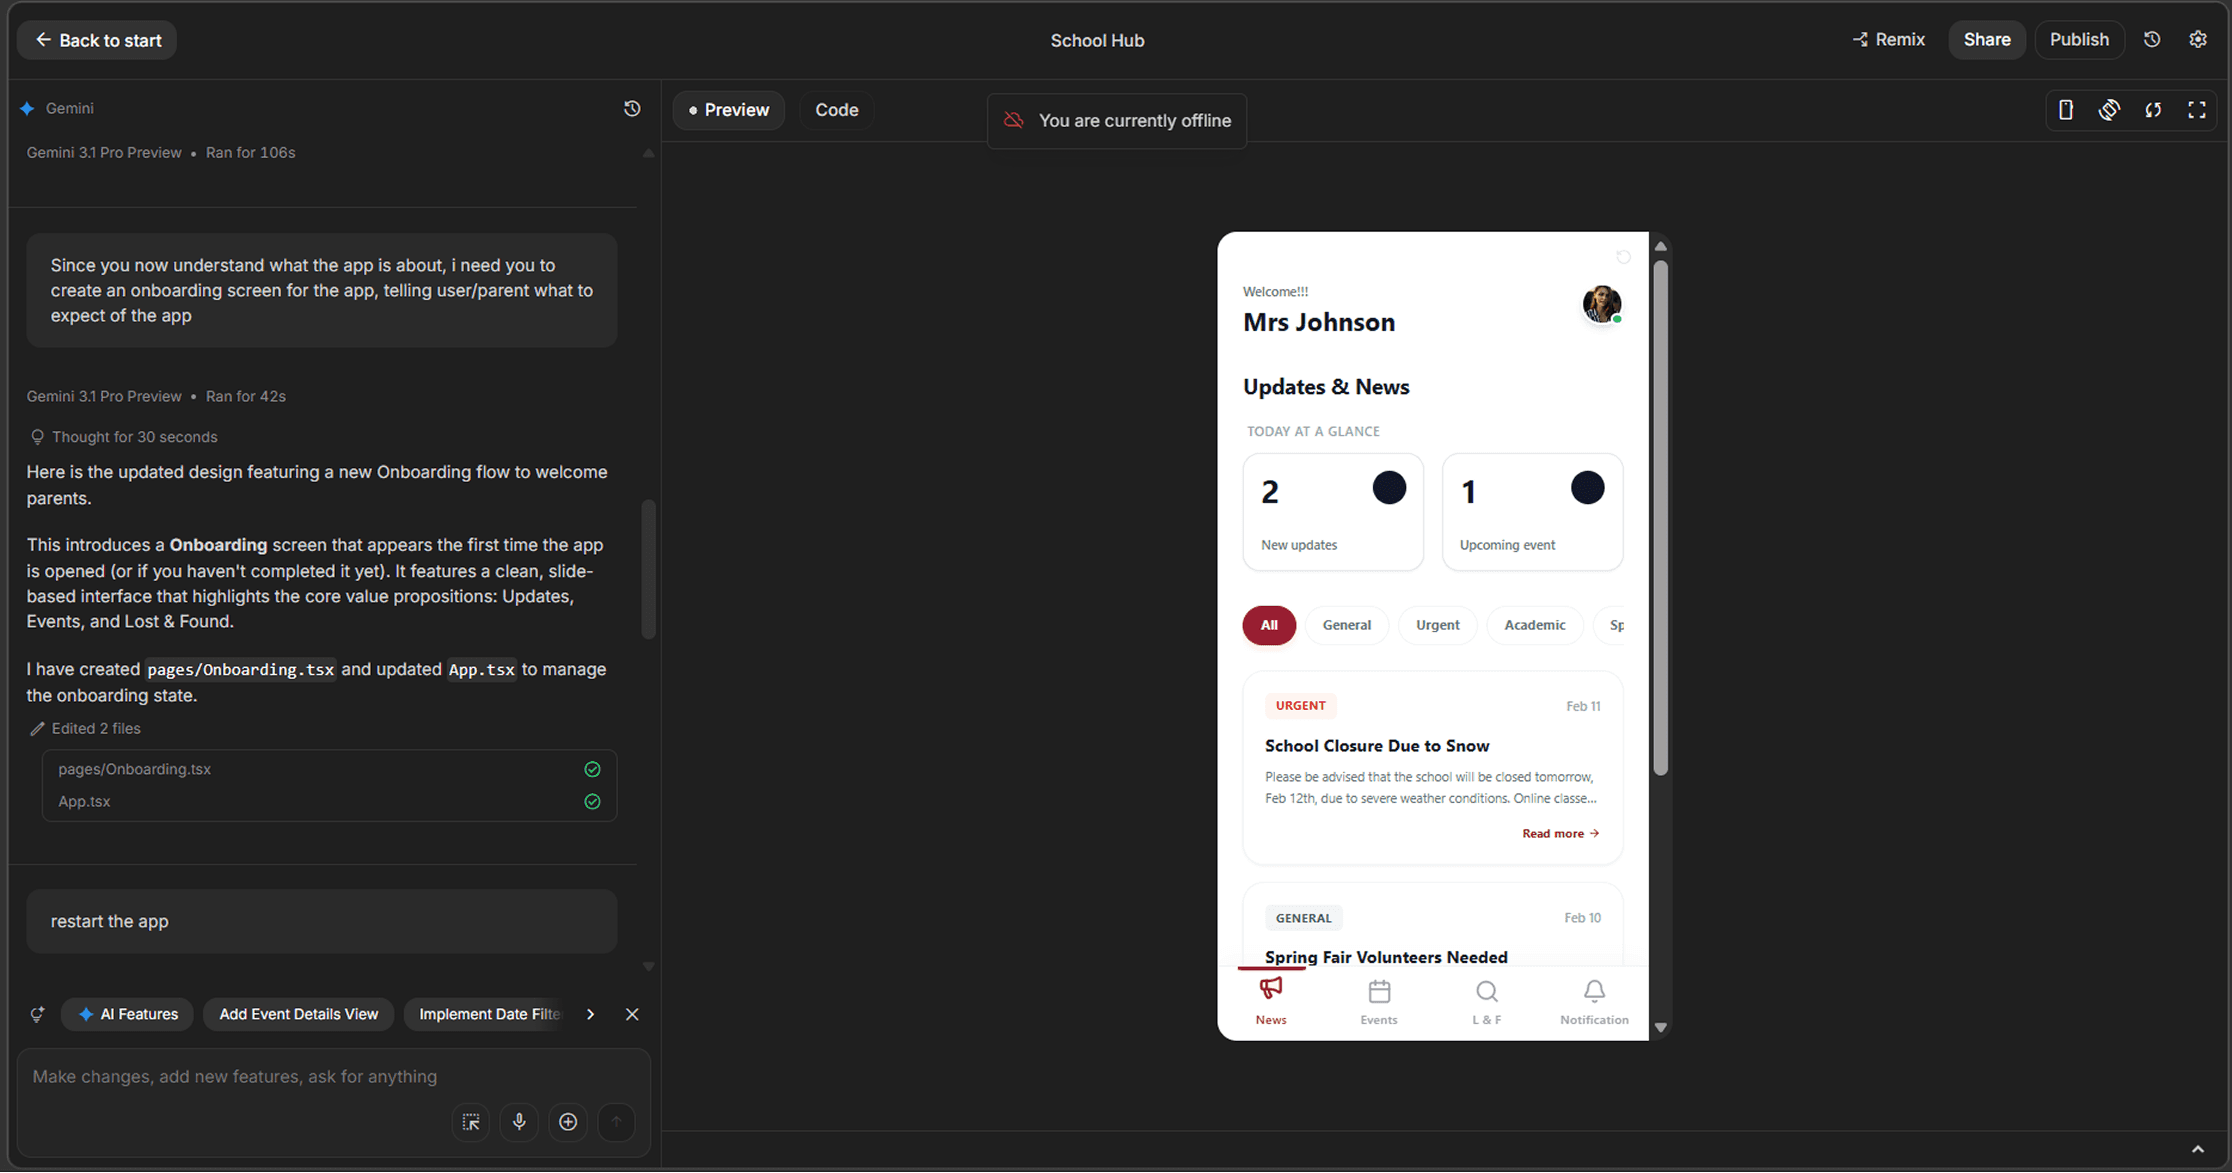Screen dimensions: 2232x1173
Task: Select the General filter chip
Action: (x=1346, y=625)
